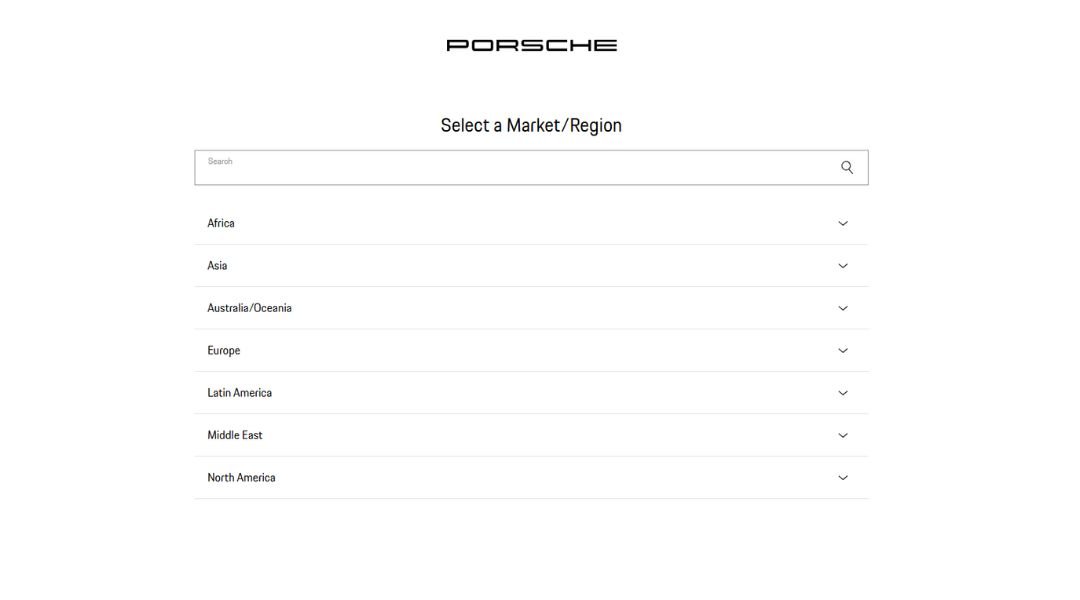
Task: Click the chevron beside North America
Action: [x=843, y=478]
